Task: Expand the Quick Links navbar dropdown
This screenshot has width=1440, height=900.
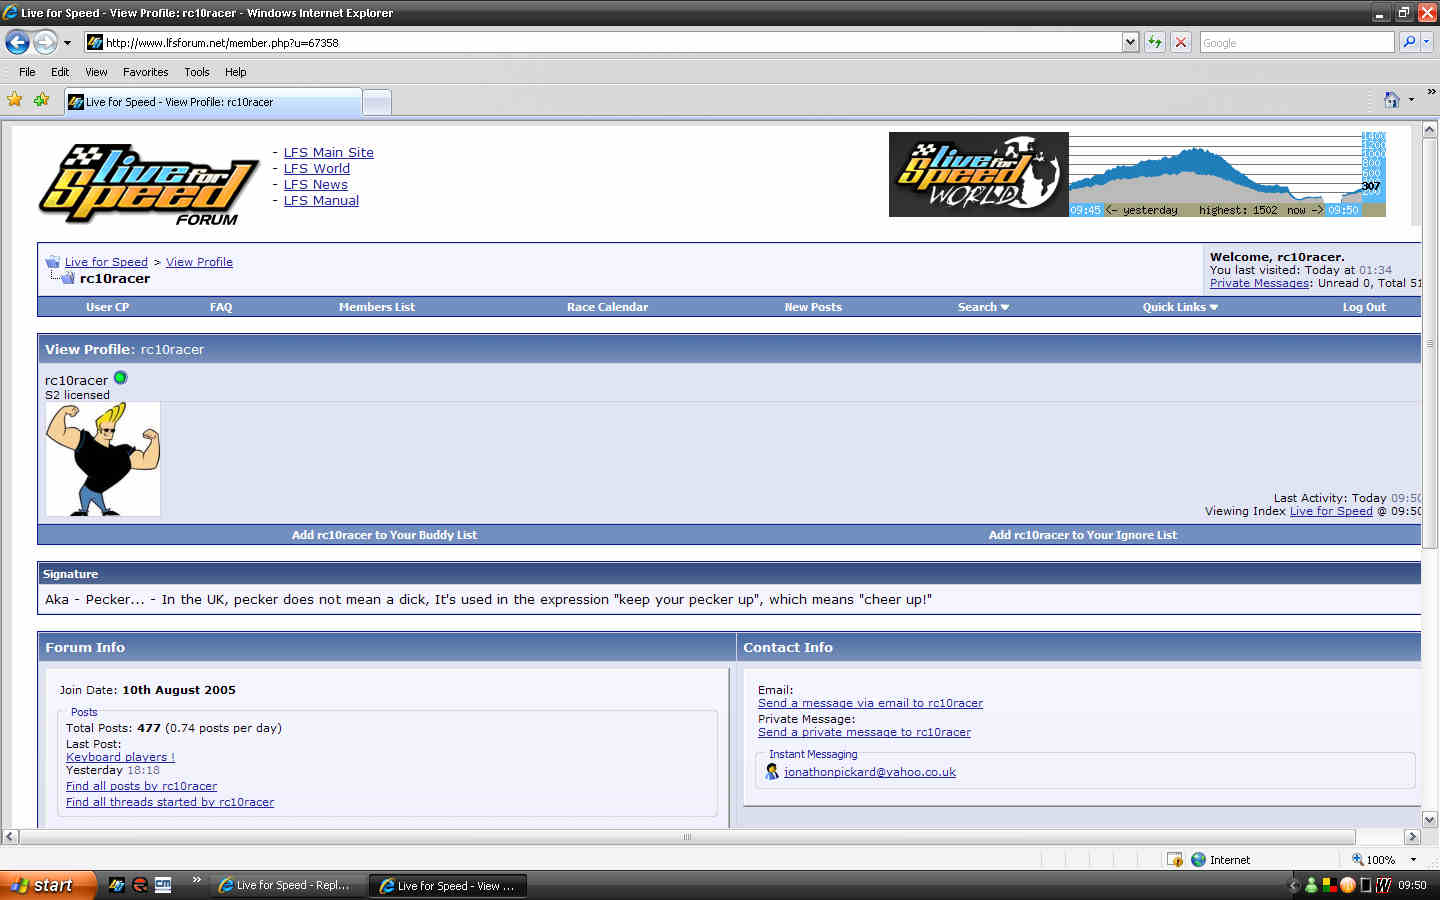Action: [1180, 307]
